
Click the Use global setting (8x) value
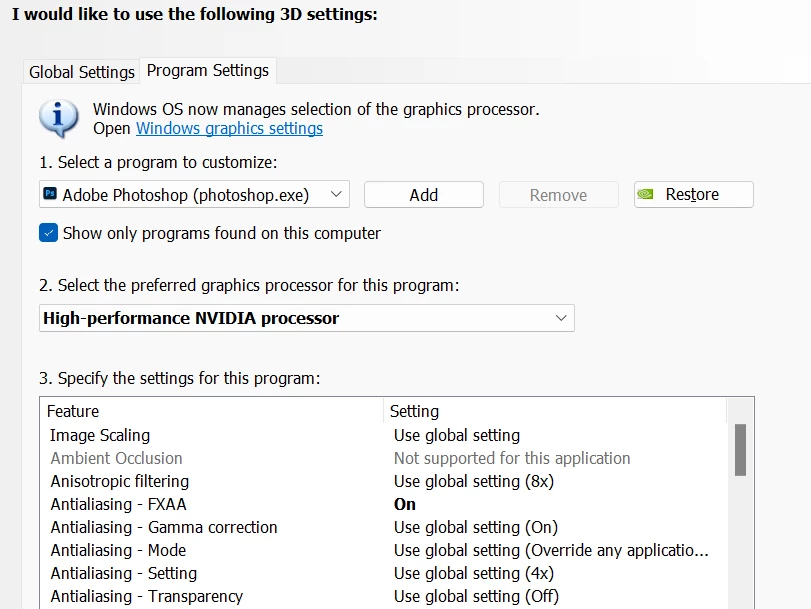(474, 481)
